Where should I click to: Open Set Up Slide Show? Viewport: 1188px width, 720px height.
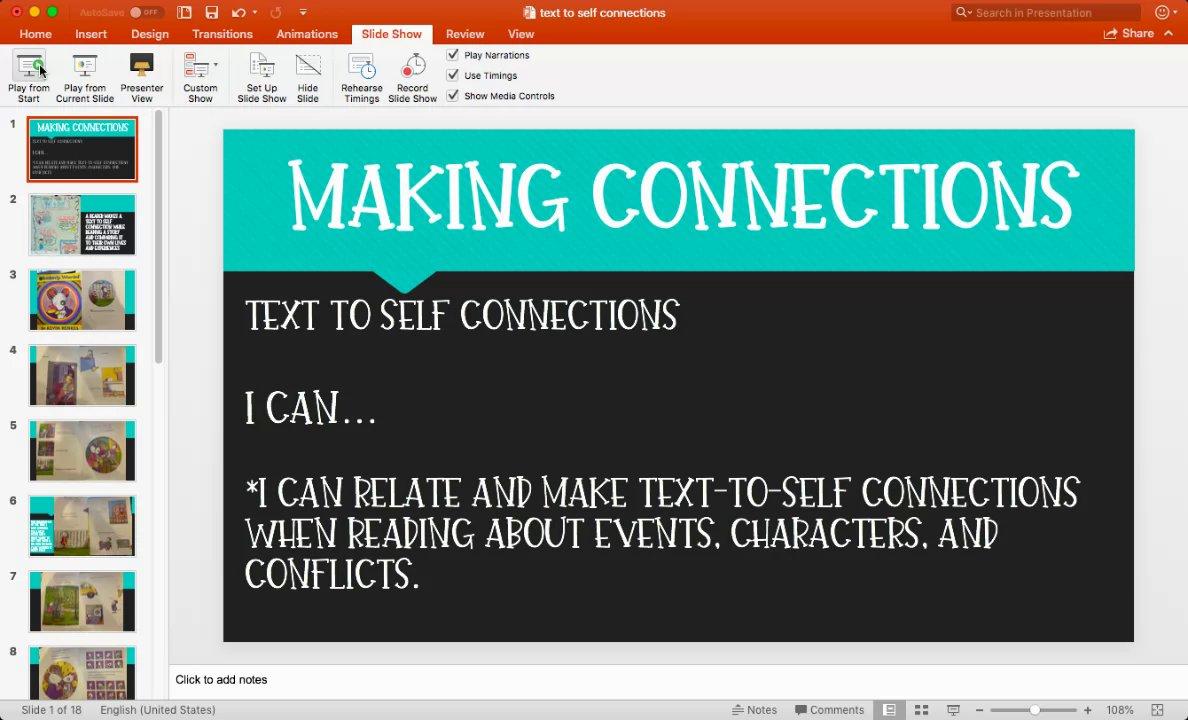(x=261, y=77)
